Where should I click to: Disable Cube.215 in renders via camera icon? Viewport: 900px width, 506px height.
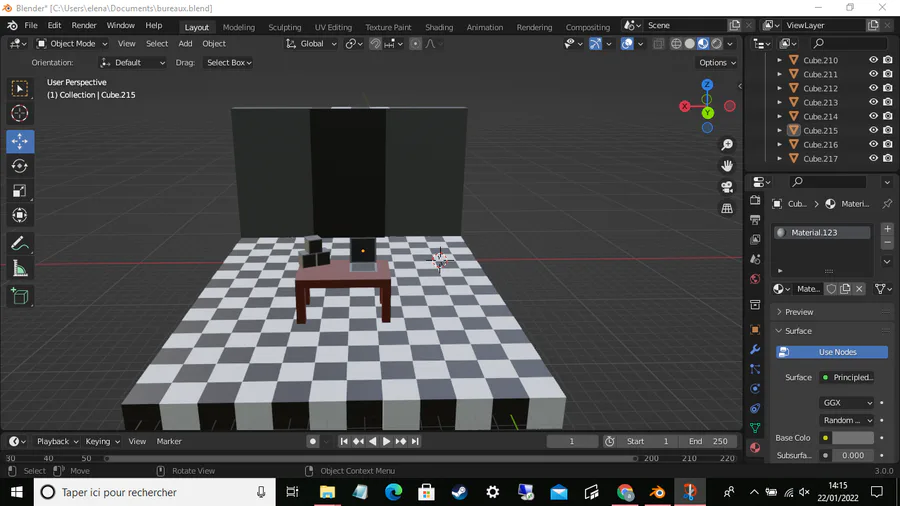[x=887, y=130]
